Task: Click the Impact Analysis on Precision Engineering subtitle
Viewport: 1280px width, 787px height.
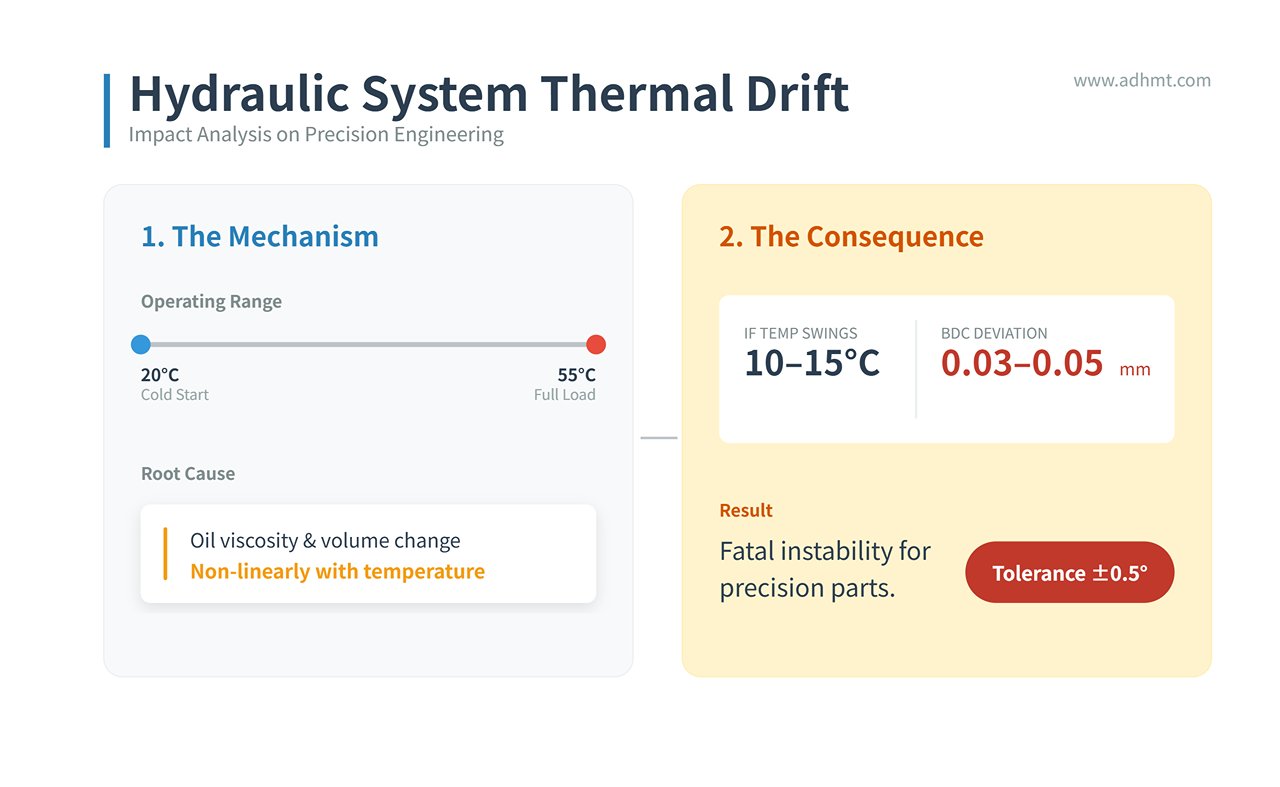Action: 316,134
